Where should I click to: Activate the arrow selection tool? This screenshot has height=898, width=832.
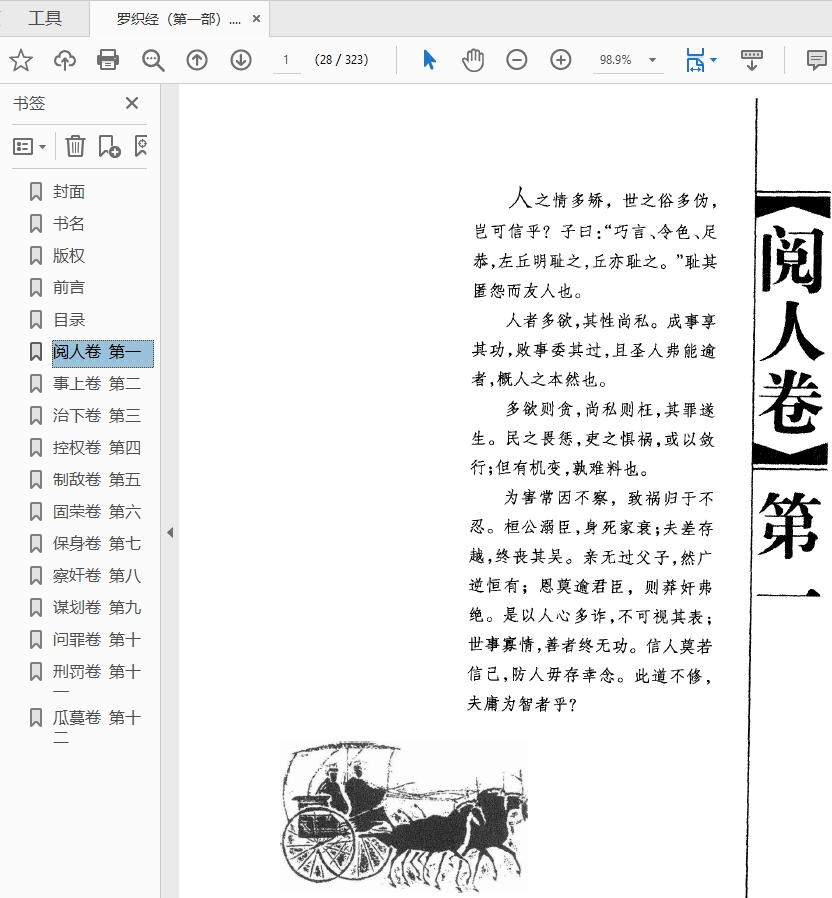tap(430, 60)
